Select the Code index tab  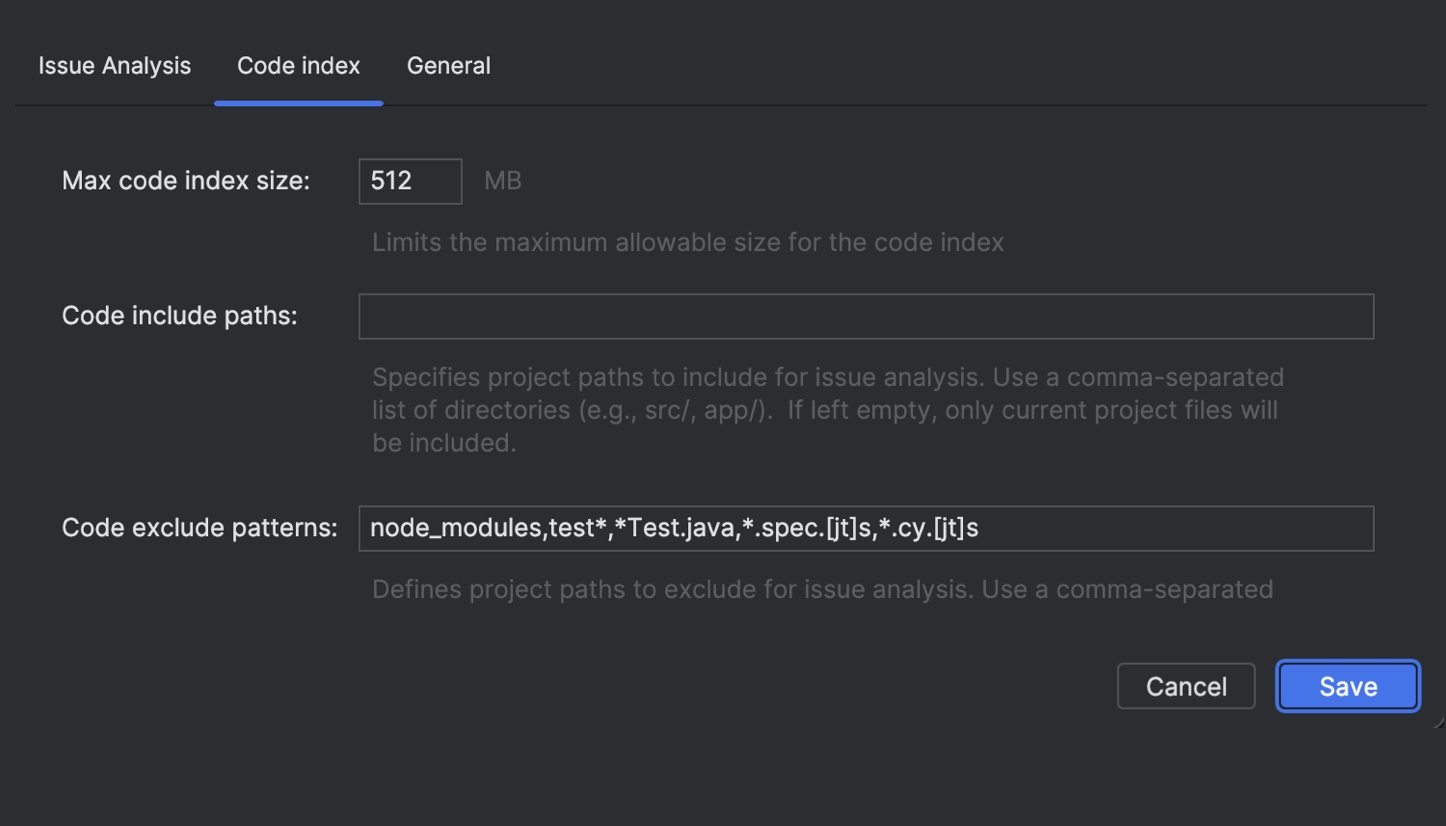298,66
